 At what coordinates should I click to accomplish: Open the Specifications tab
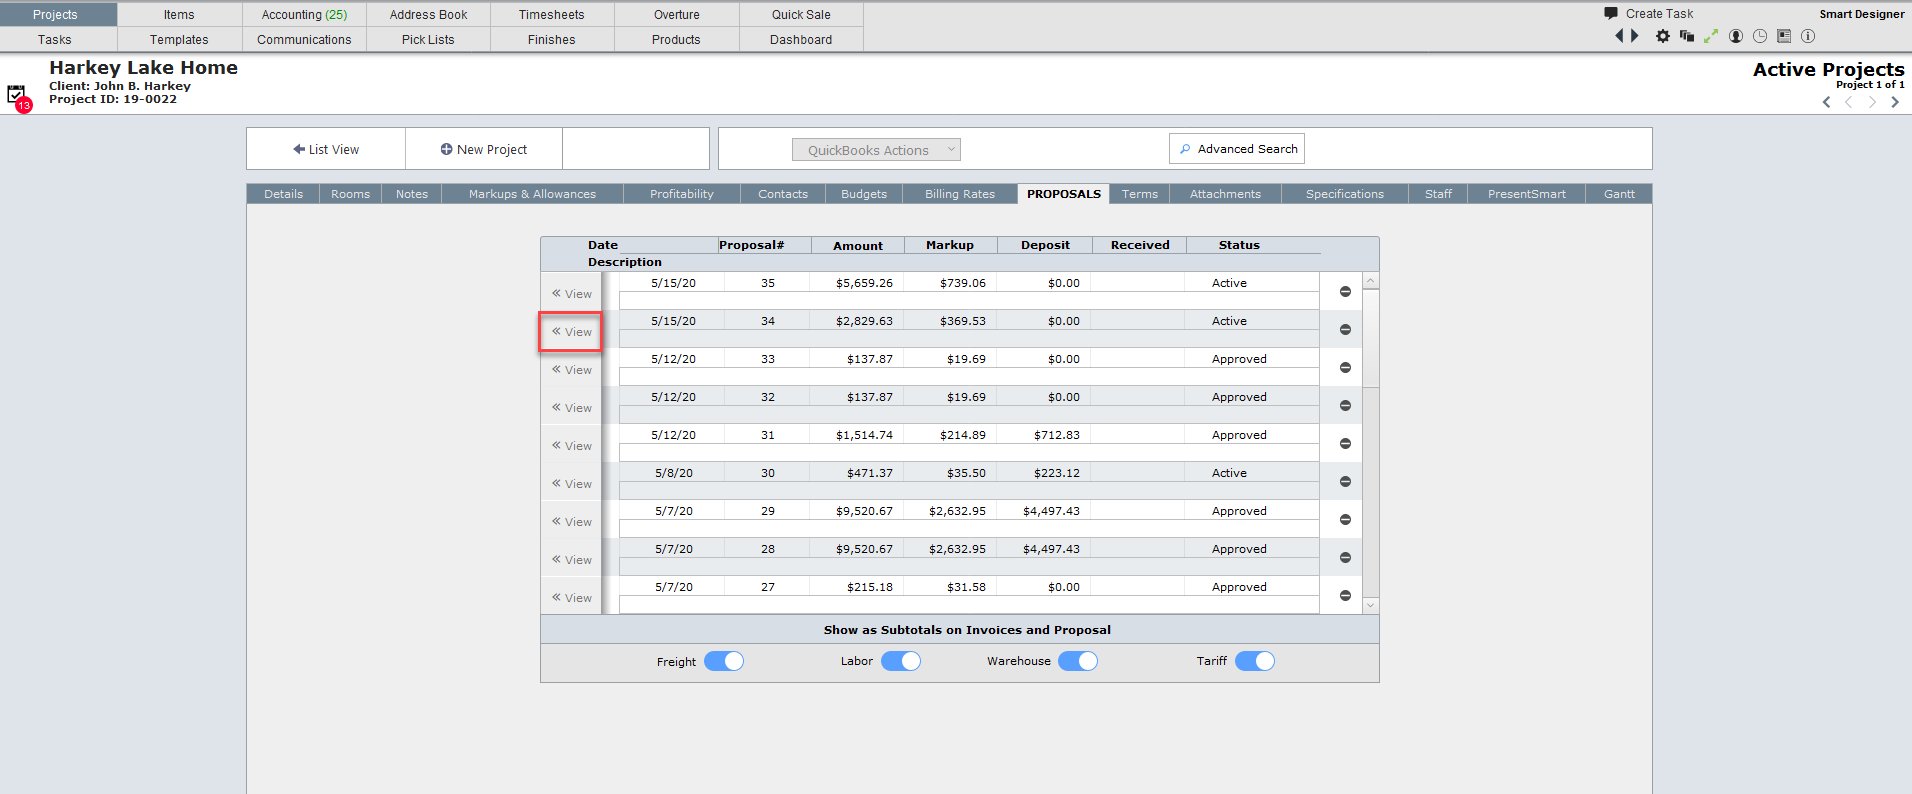(x=1345, y=194)
